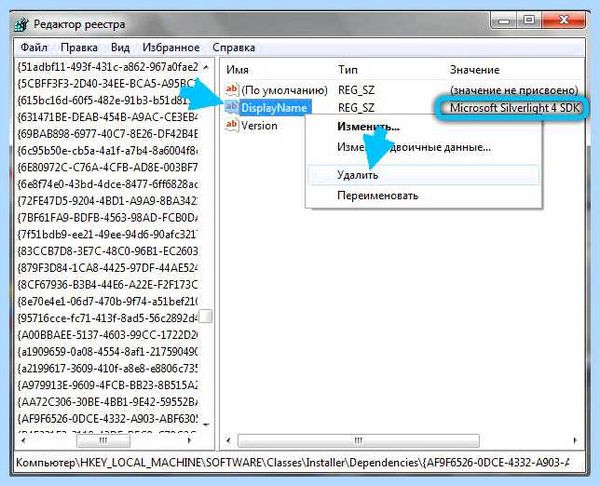This screenshot has height=486, width=600.
Task: Select the DisplayName value
Action: 274,108
